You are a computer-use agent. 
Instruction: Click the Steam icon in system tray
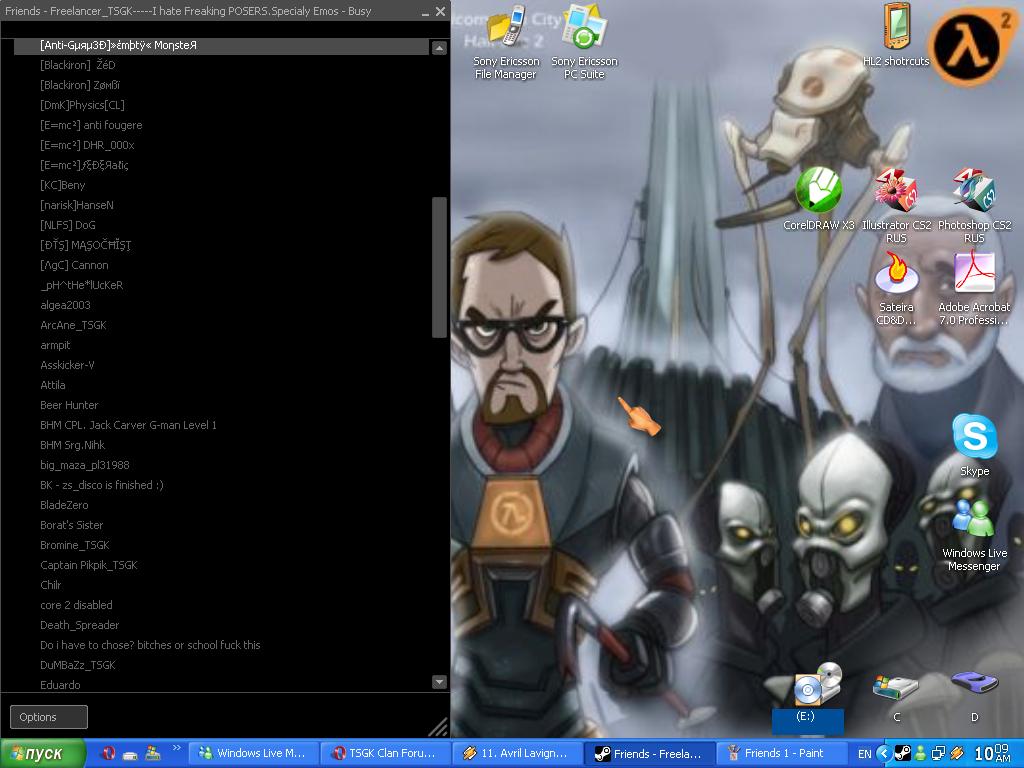[902, 753]
